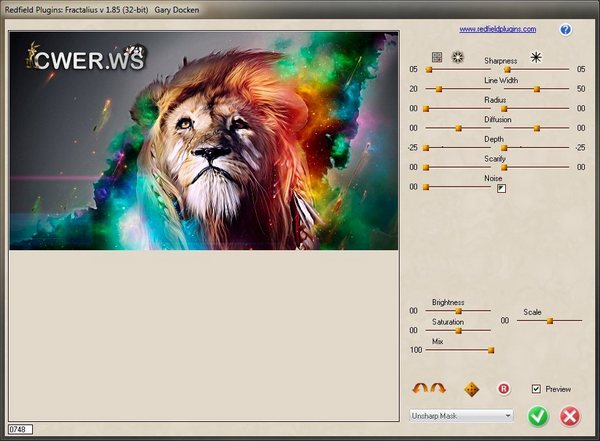
Task: Click the red X cancel button
Action: [x=570, y=415]
